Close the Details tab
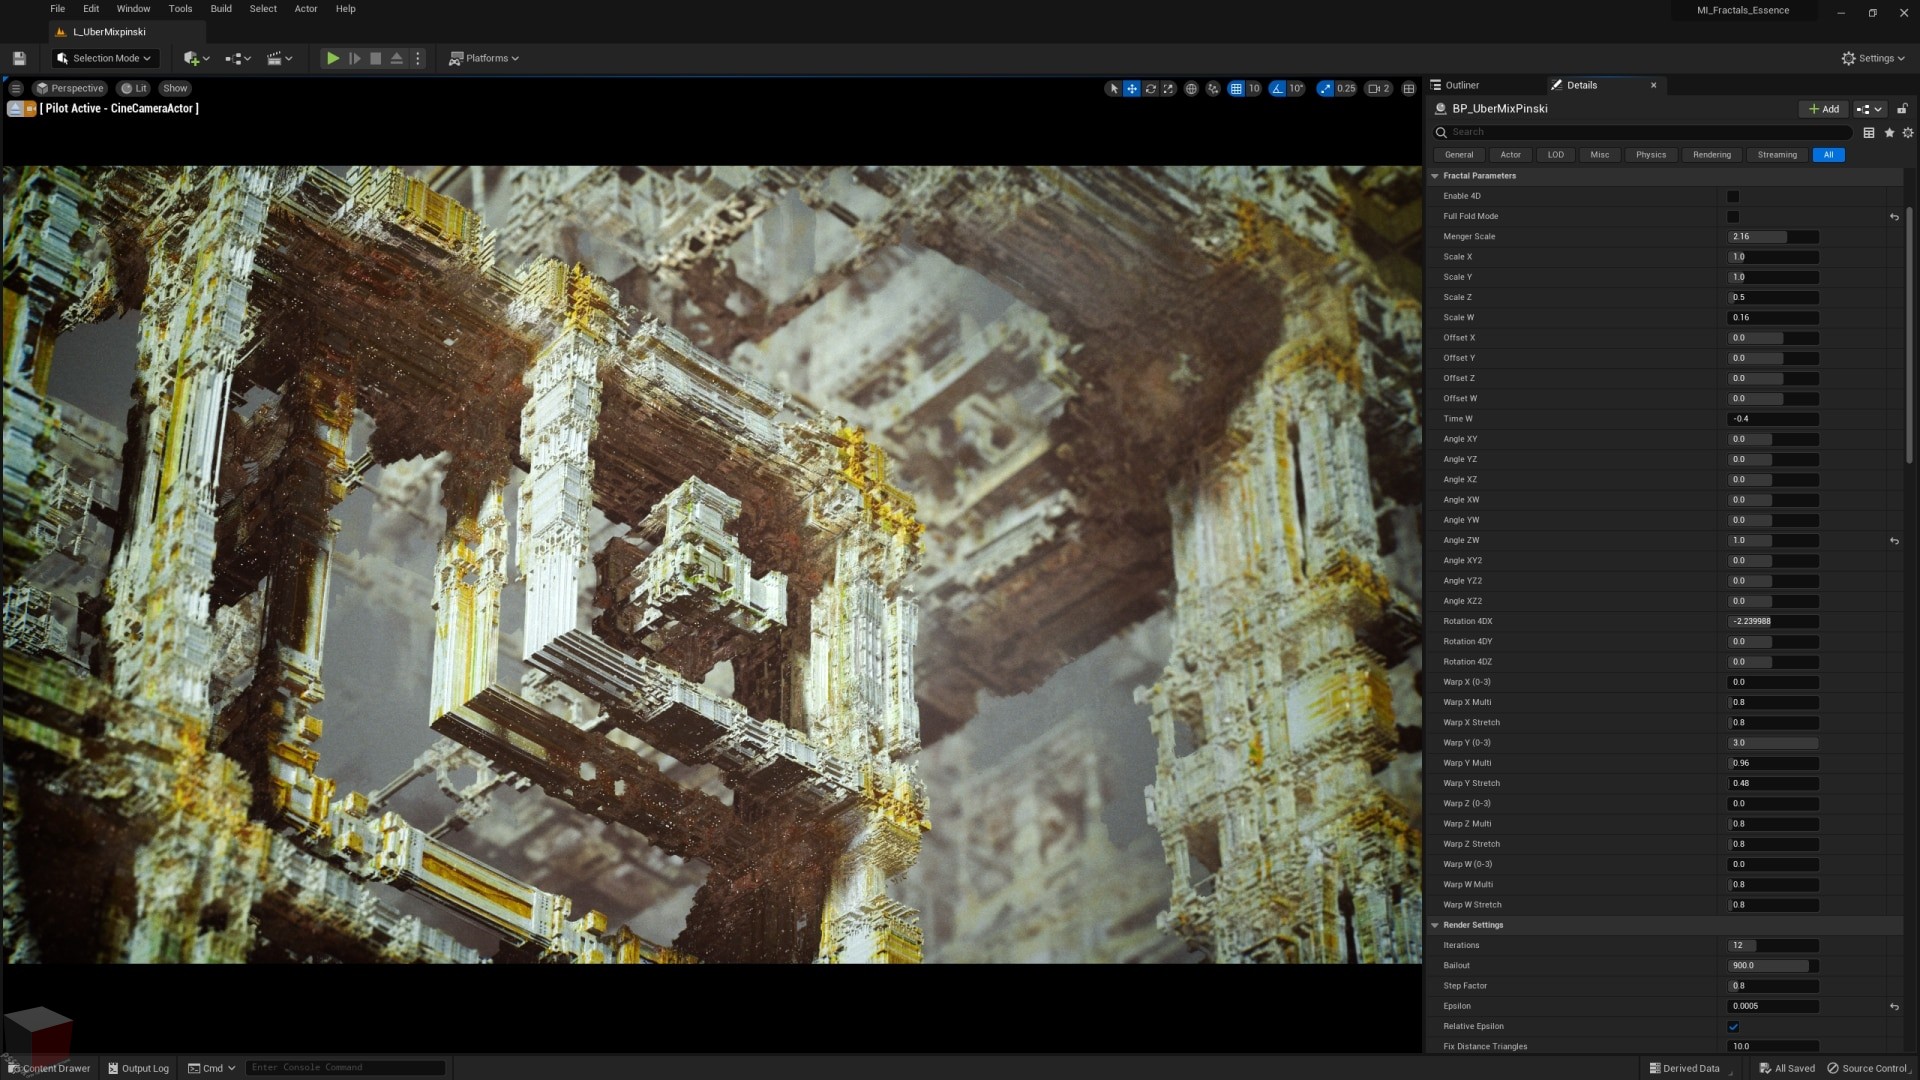 tap(1653, 85)
